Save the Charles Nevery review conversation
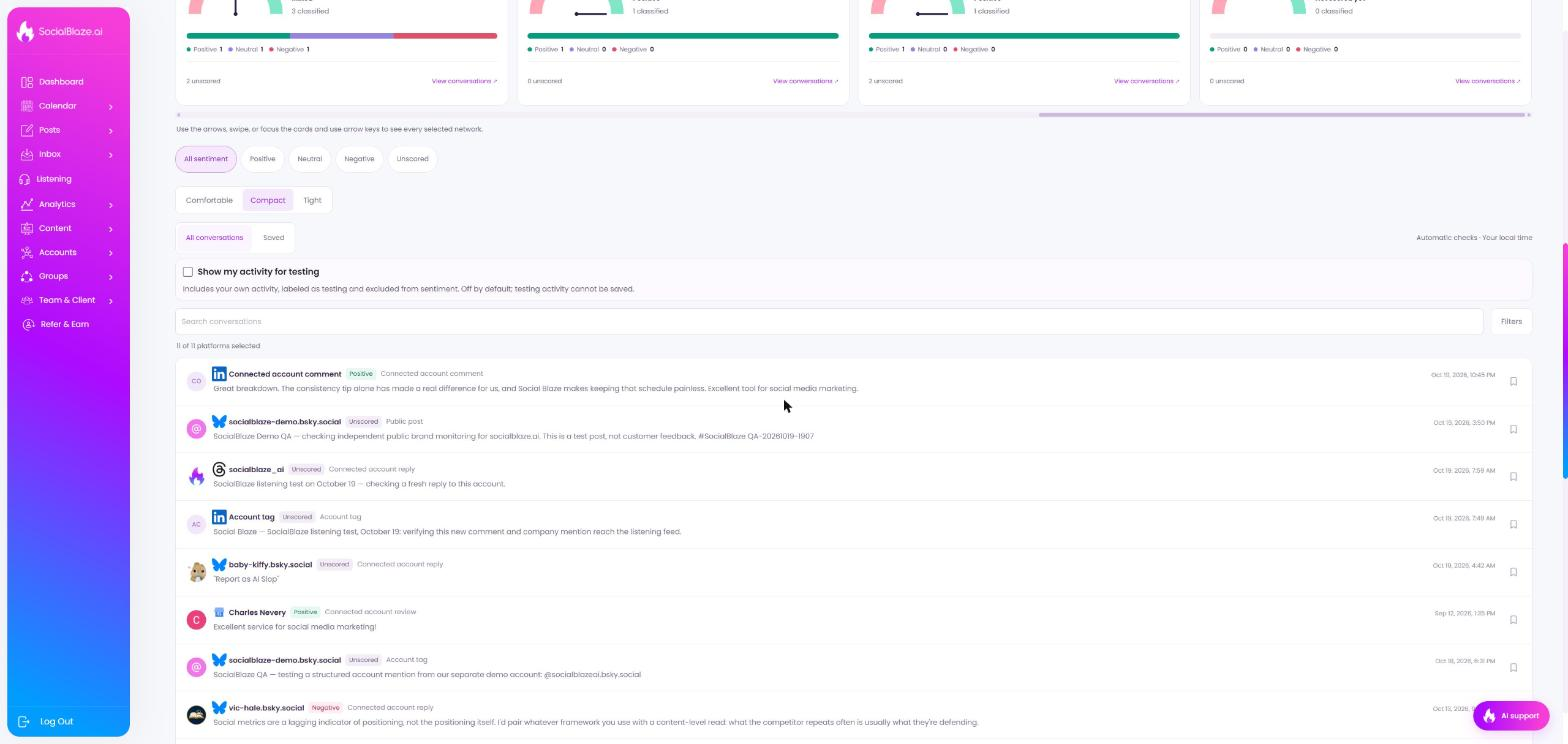1568x744 pixels. [x=1513, y=620]
